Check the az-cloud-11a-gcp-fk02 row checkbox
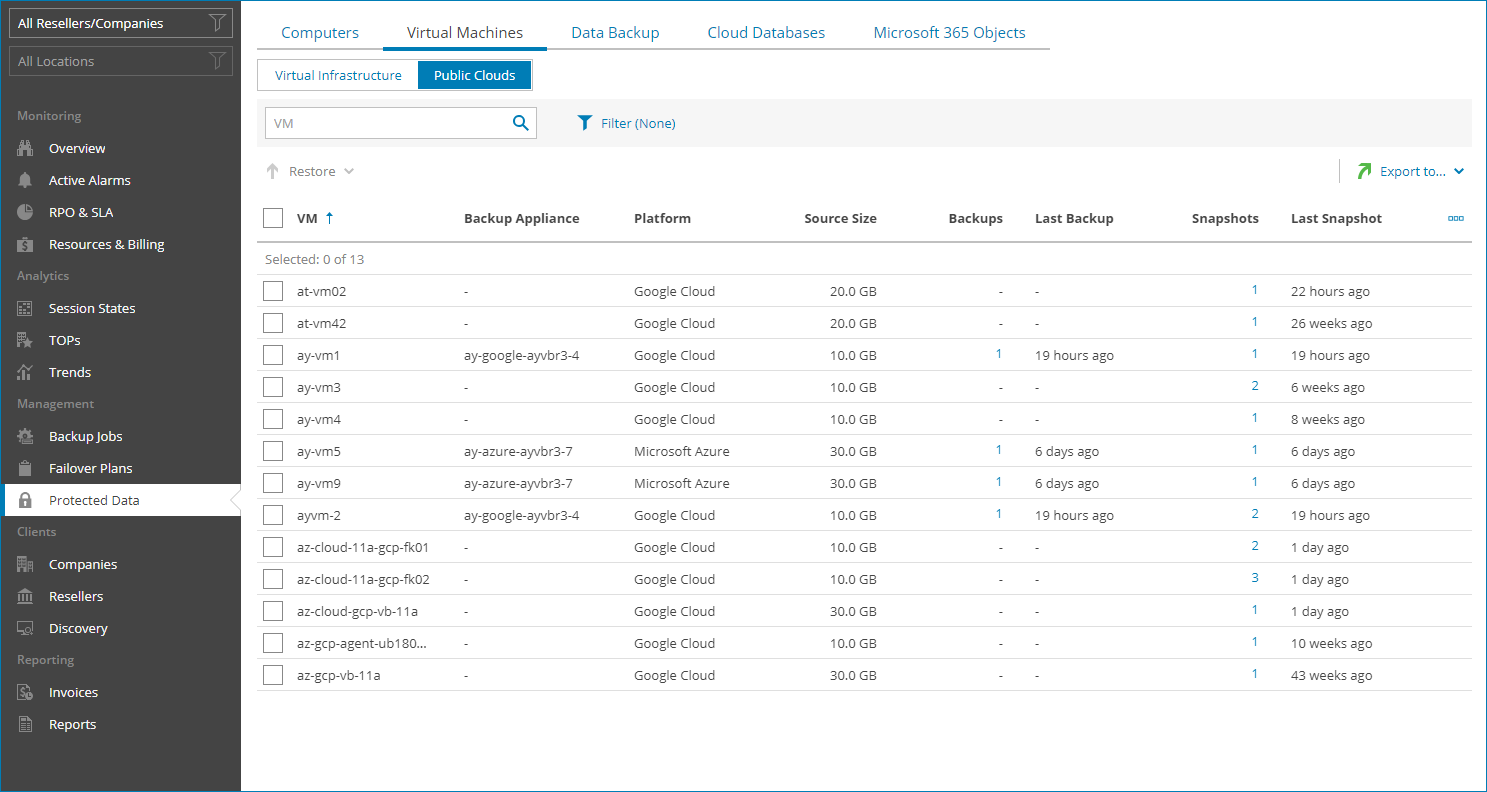 [x=273, y=579]
